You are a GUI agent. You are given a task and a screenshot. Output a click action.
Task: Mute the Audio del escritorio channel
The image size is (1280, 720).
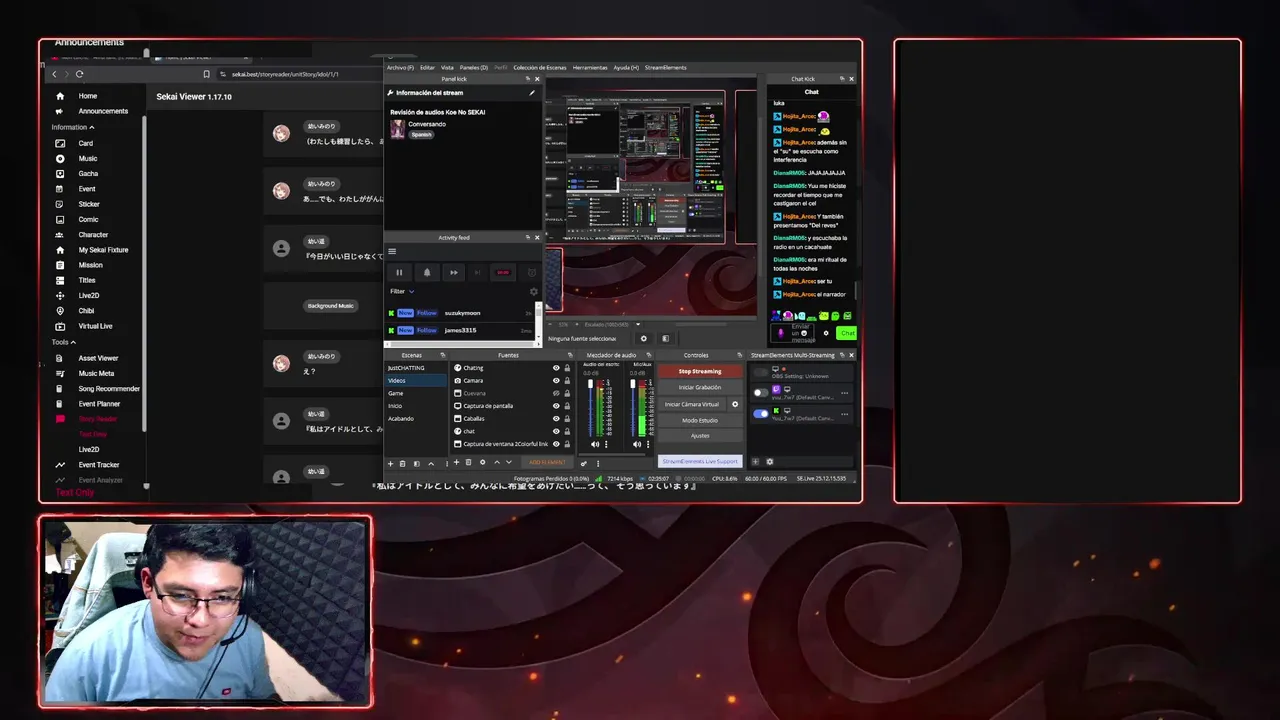[595, 444]
